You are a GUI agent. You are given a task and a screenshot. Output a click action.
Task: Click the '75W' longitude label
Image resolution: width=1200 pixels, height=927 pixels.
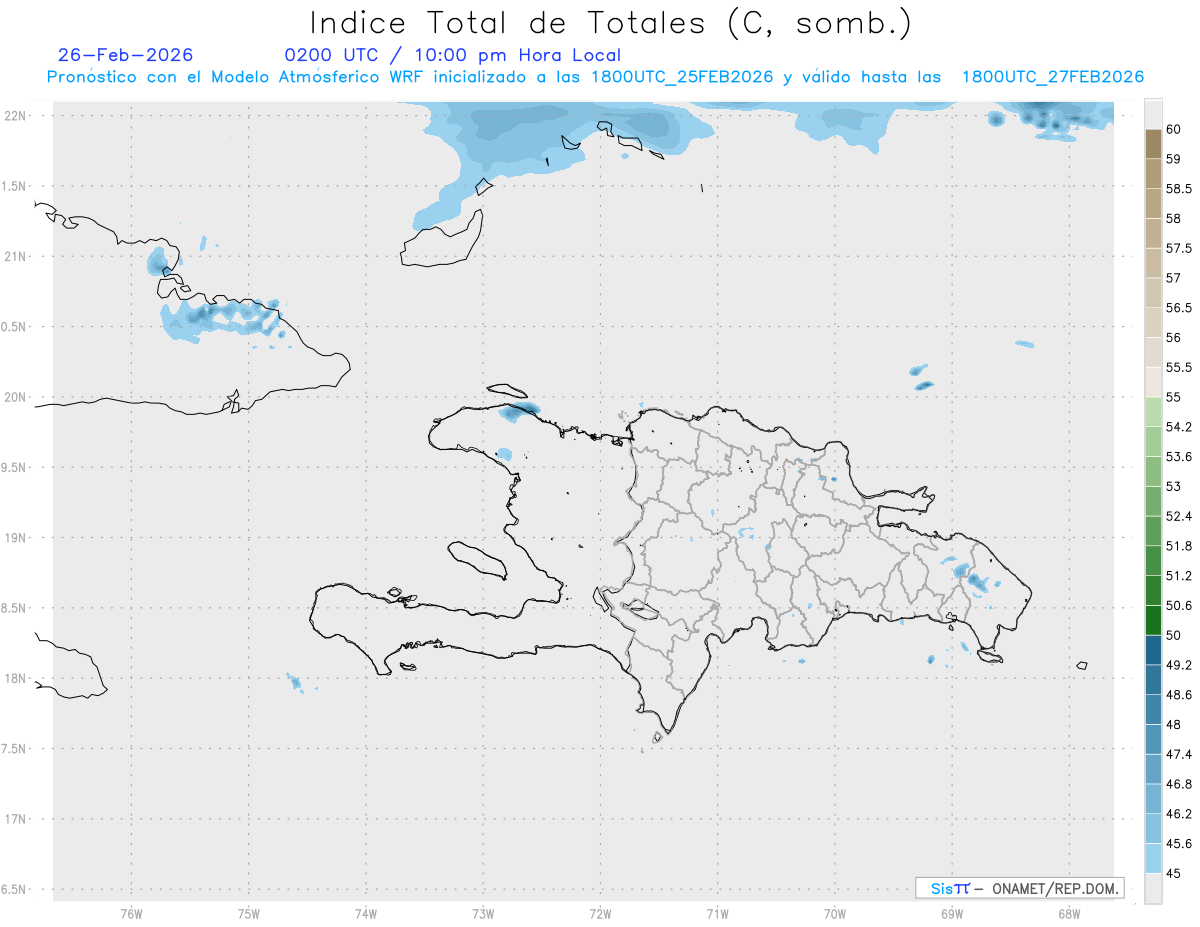tap(248, 913)
